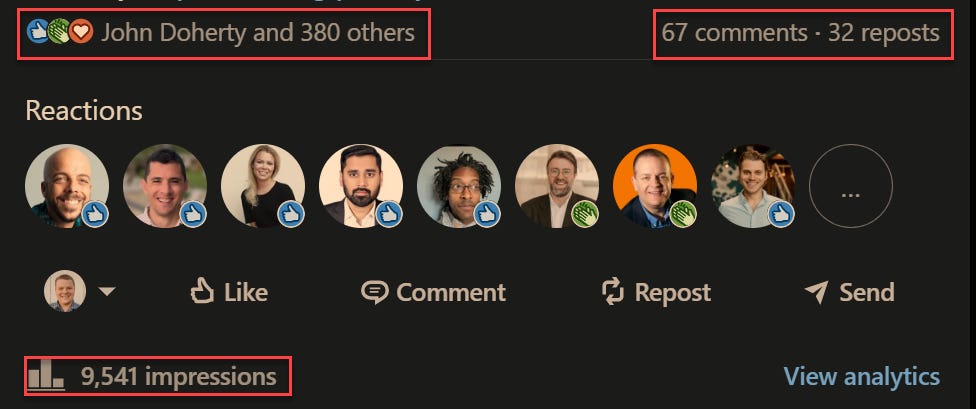
Task: Click the thumbs-up badge on the bald man's avatar
Action: click(x=95, y=214)
